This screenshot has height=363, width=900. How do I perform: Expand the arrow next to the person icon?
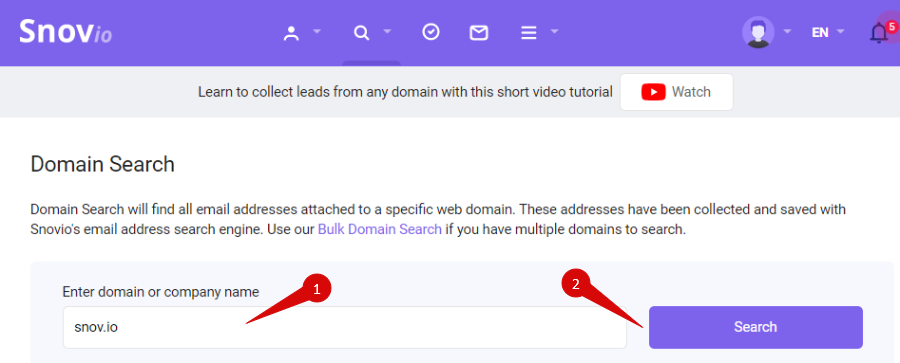click(x=317, y=32)
